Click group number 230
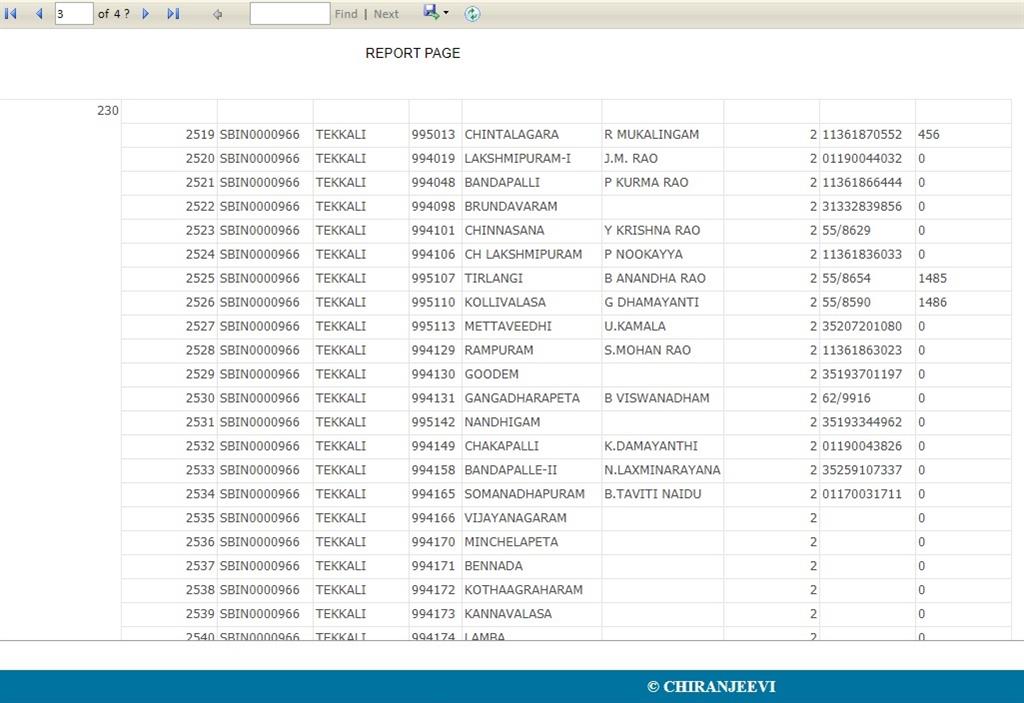 pos(108,110)
